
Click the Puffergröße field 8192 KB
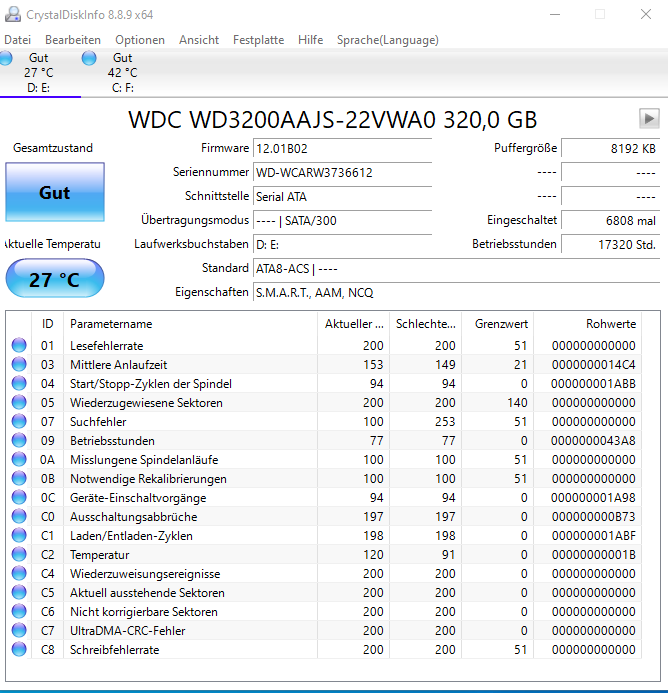611,148
